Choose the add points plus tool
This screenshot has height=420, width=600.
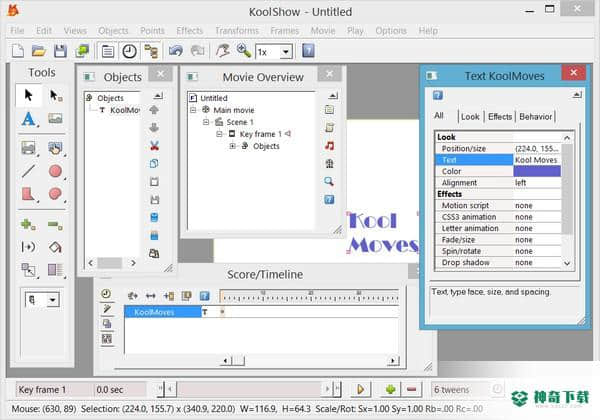pos(28,225)
